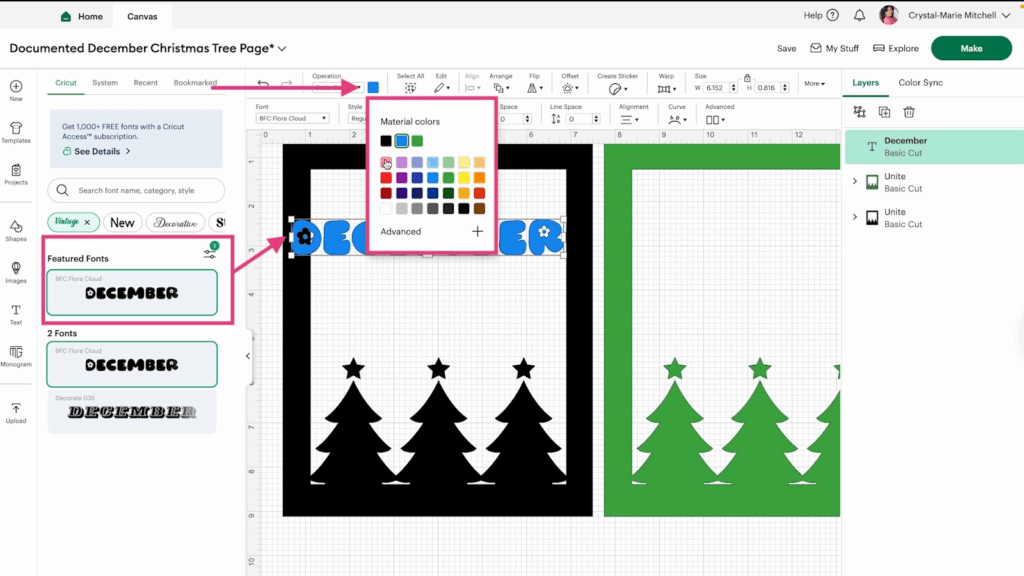Open My Stuff
The width and height of the screenshot is (1024, 576).
(x=835, y=48)
